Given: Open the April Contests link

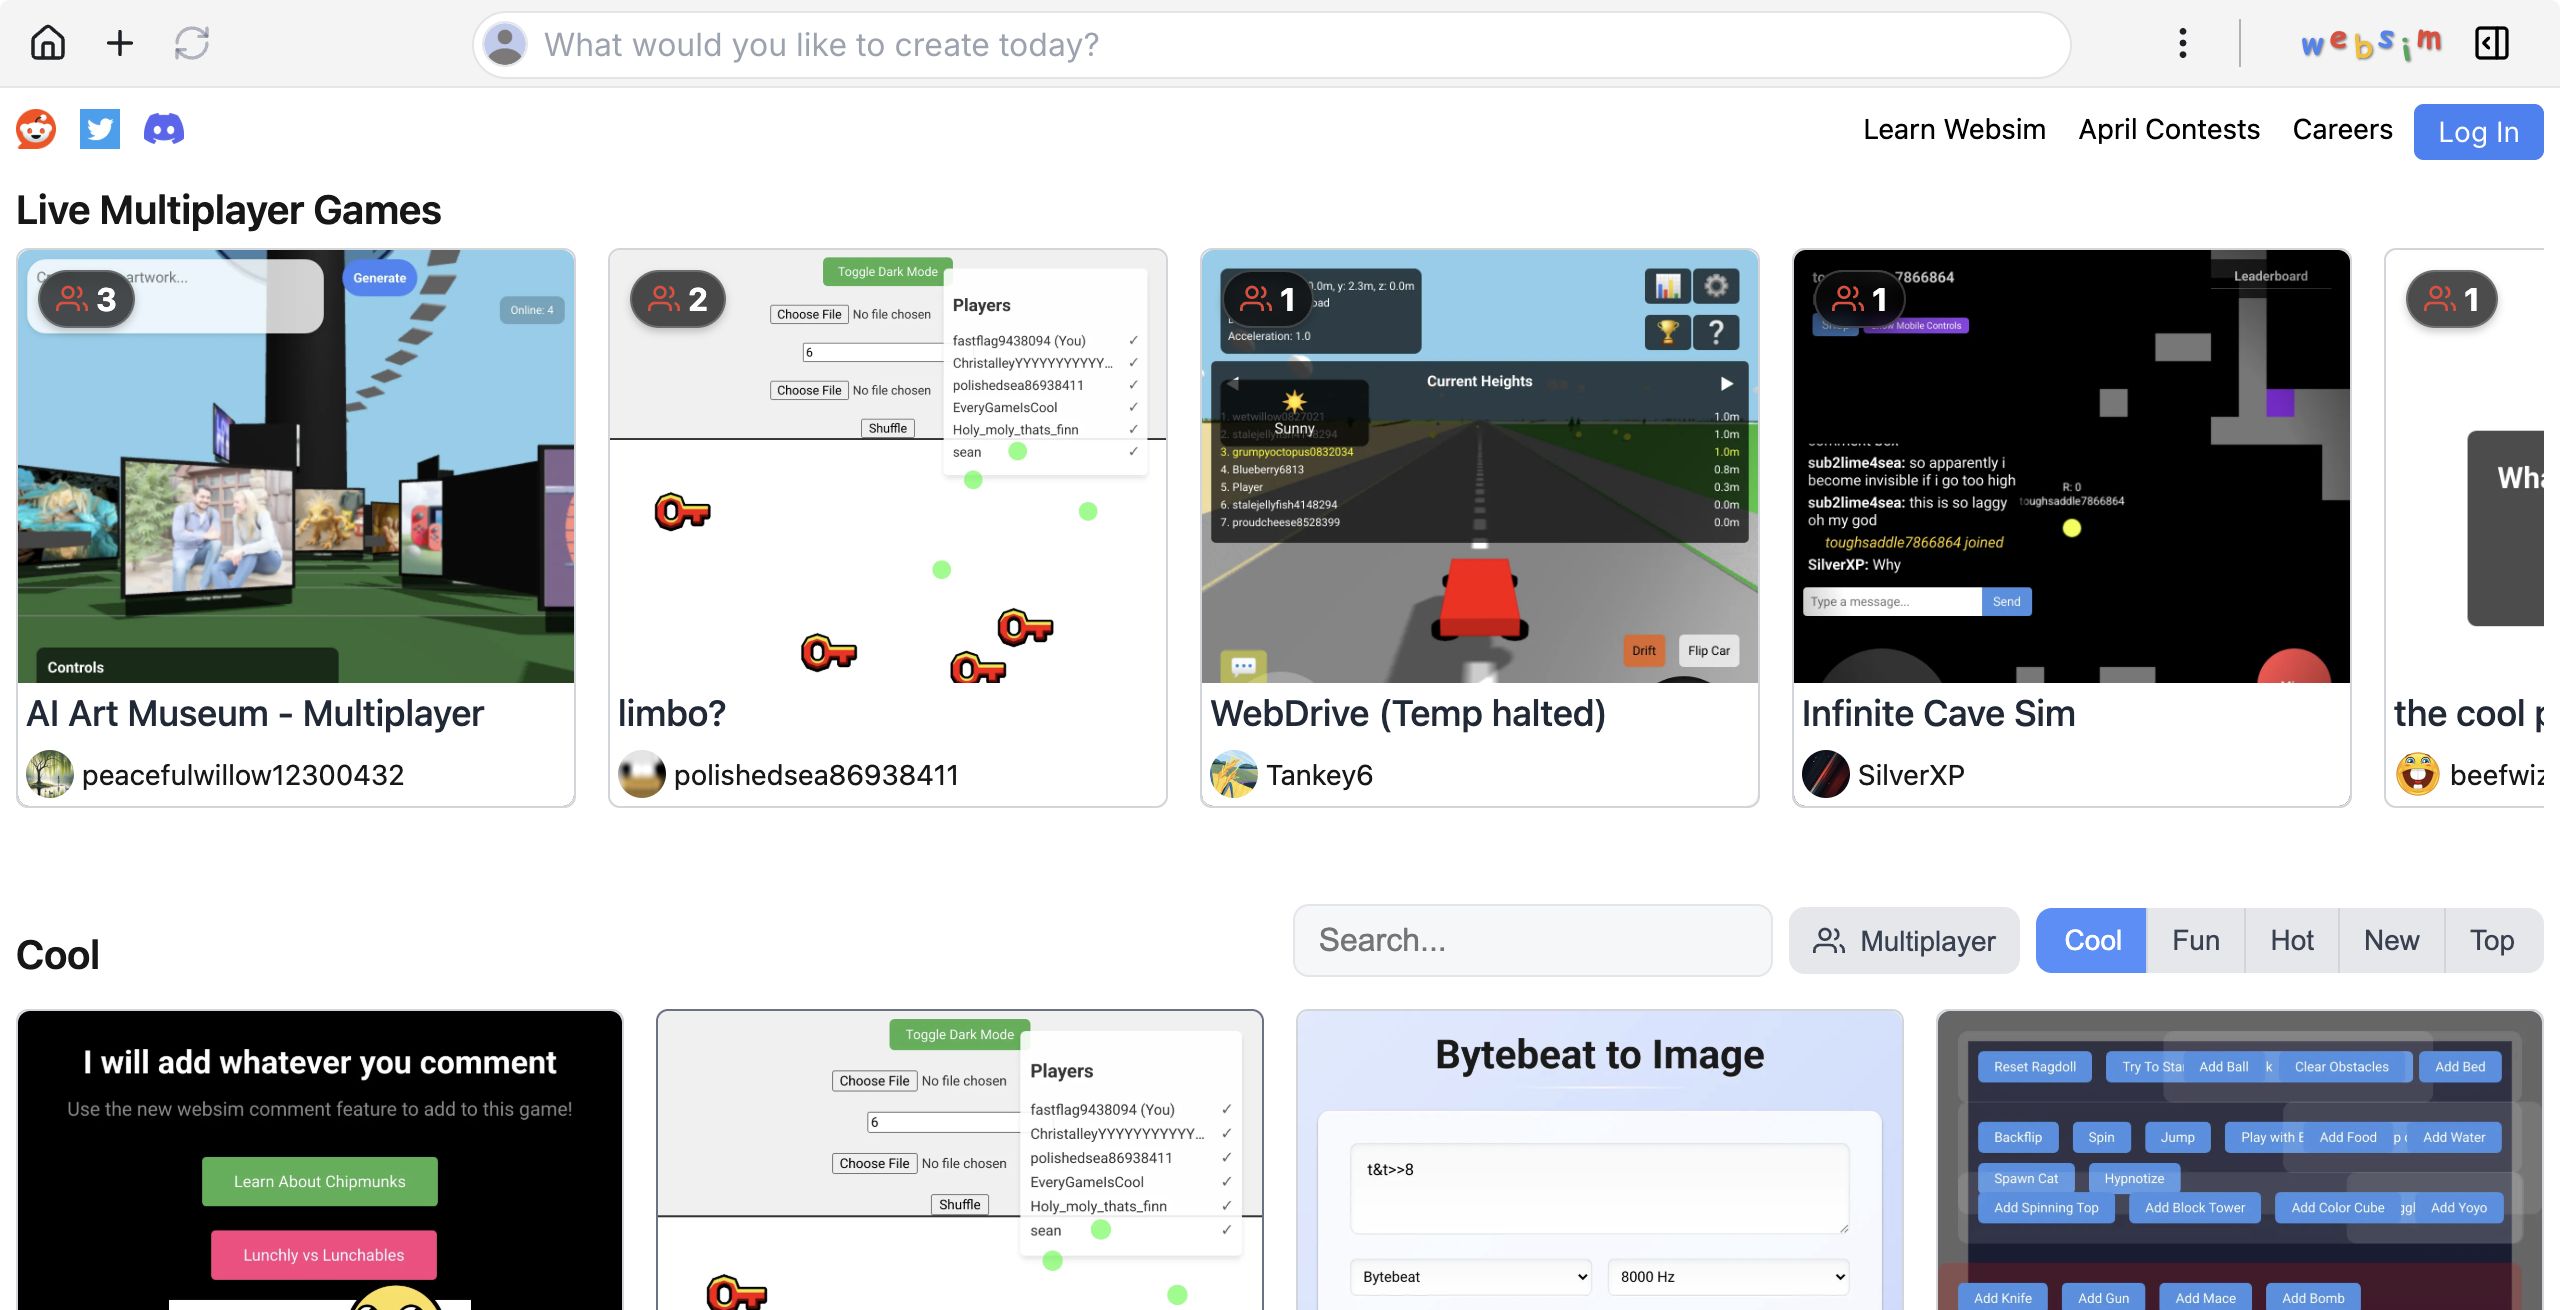Looking at the screenshot, I should (x=2168, y=129).
